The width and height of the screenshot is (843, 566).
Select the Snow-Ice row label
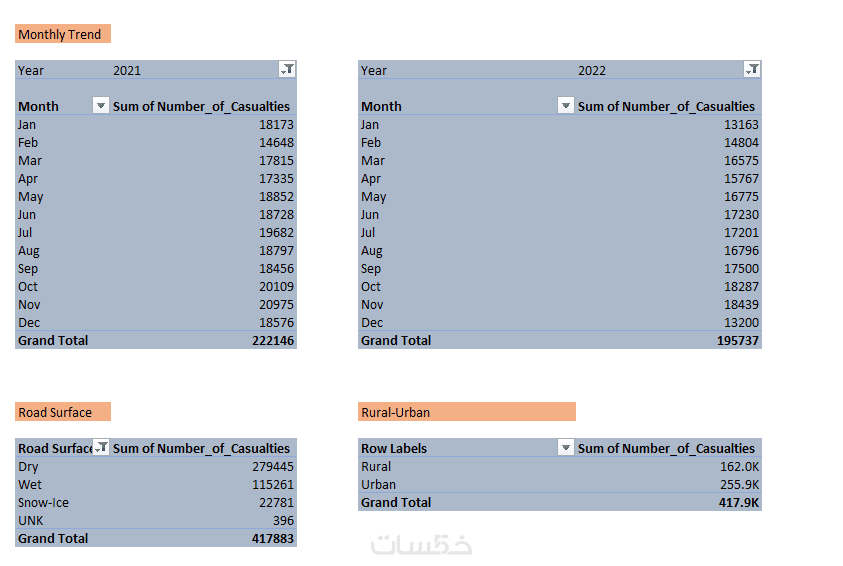coord(44,503)
